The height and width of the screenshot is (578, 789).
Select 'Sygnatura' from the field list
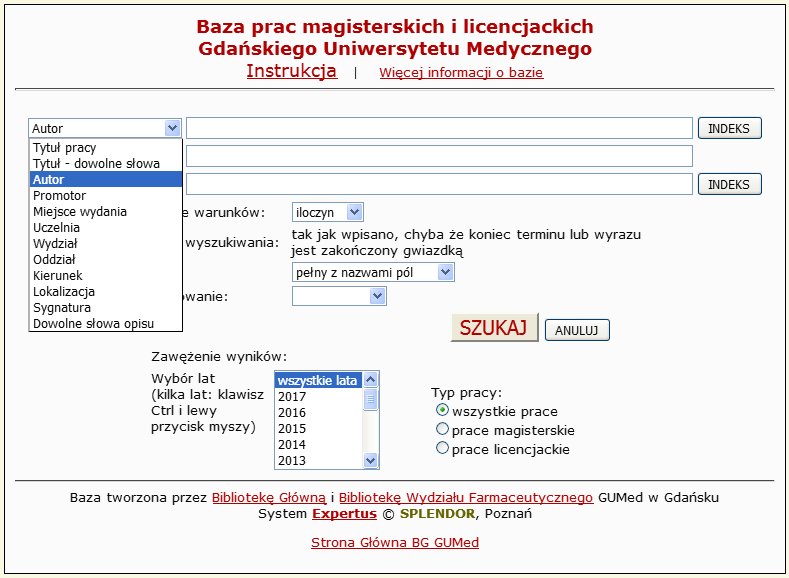click(61, 308)
